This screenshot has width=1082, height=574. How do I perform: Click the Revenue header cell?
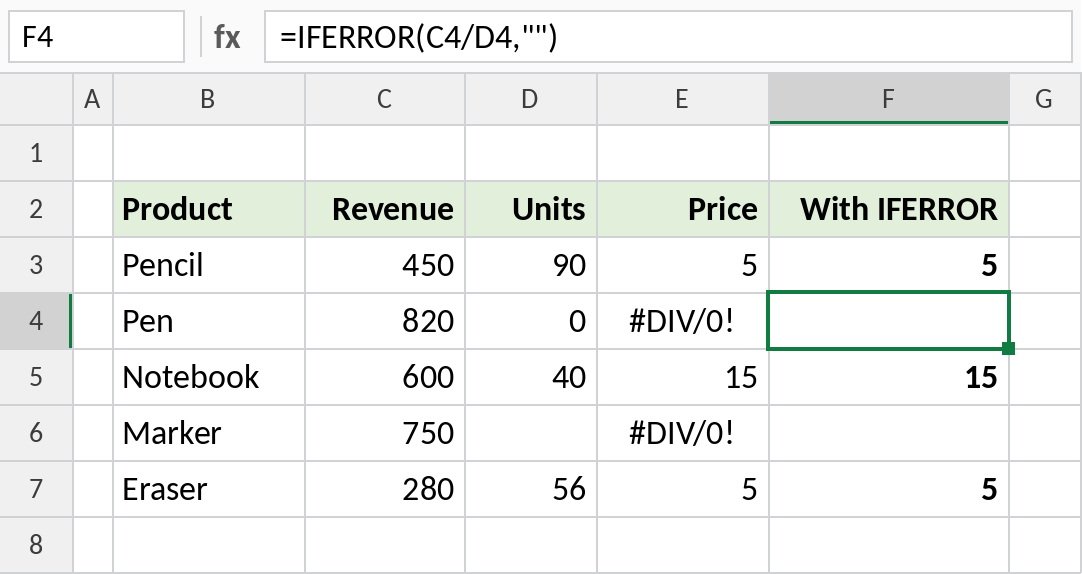click(x=384, y=209)
